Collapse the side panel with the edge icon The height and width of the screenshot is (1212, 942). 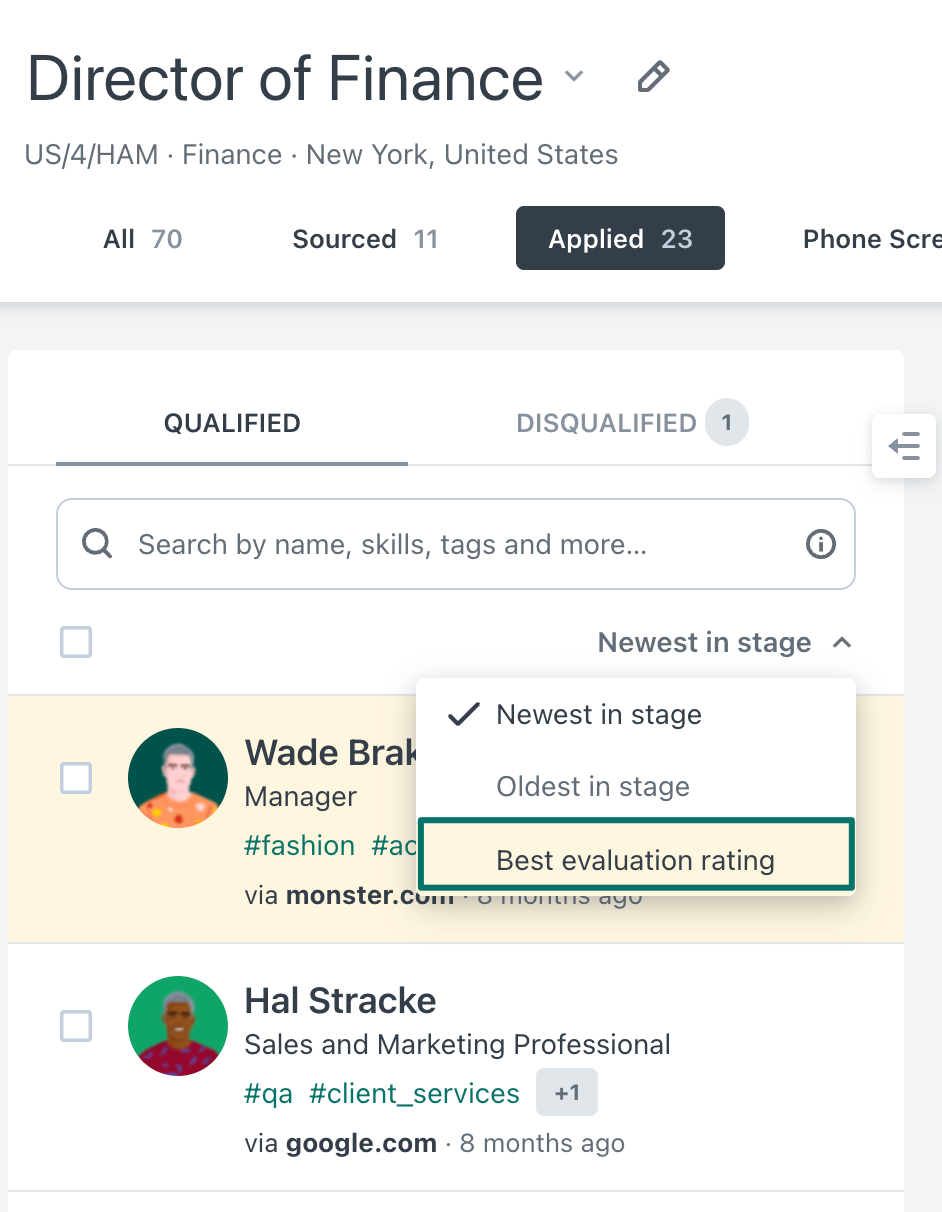click(903, 446)
